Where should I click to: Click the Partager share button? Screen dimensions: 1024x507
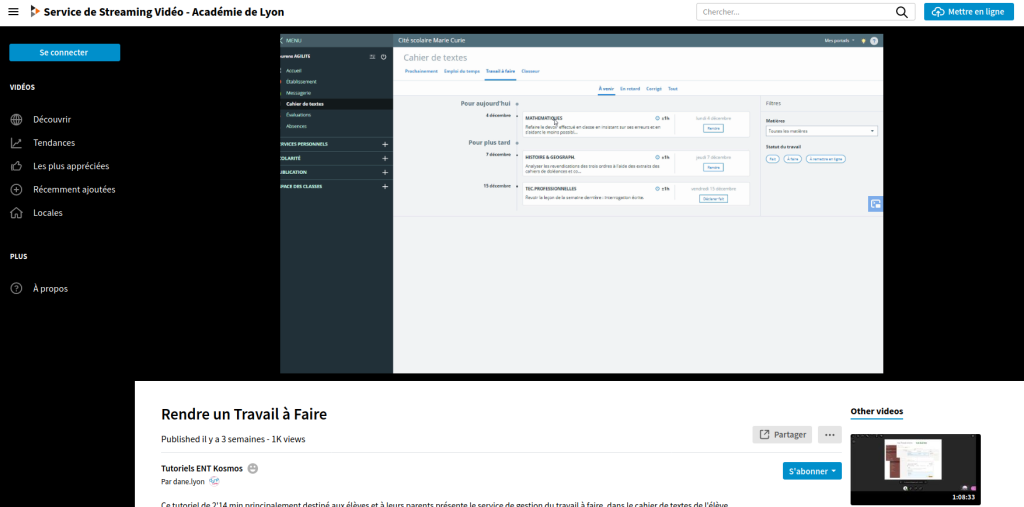point(782,434)
